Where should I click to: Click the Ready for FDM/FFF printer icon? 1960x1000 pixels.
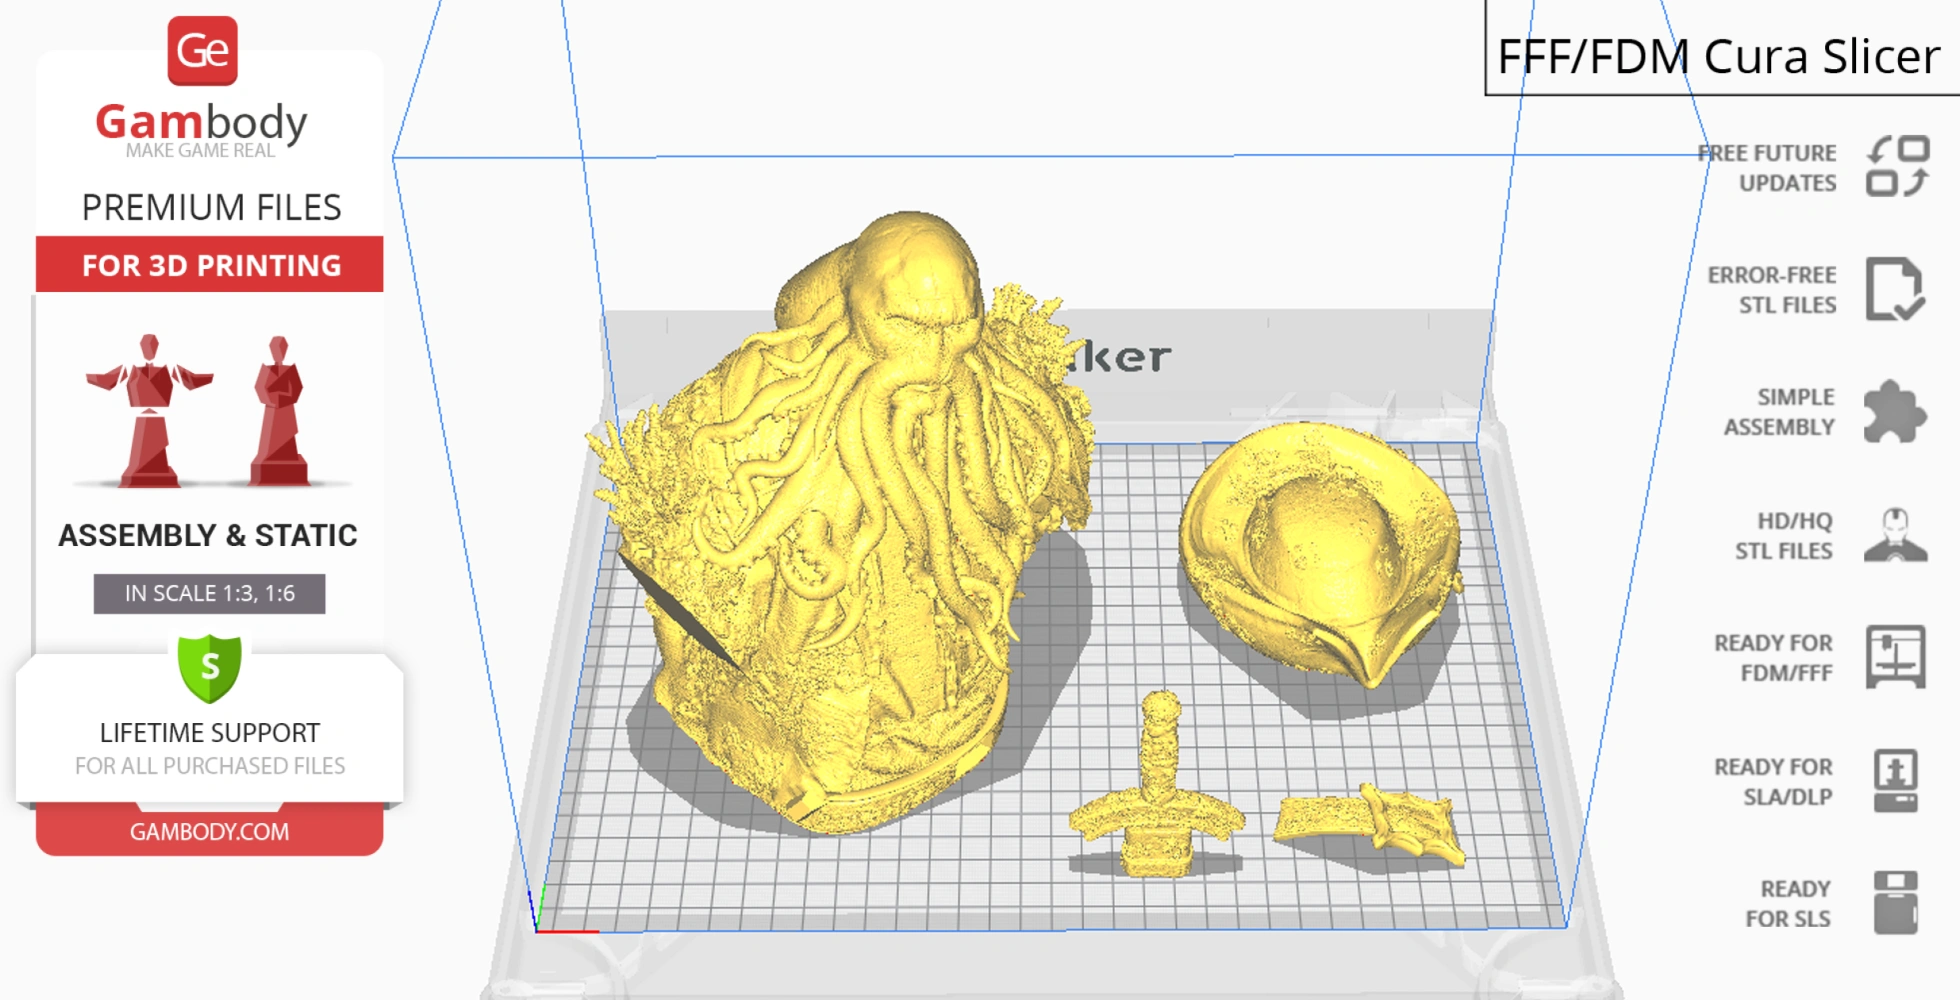click(1897, 658)
